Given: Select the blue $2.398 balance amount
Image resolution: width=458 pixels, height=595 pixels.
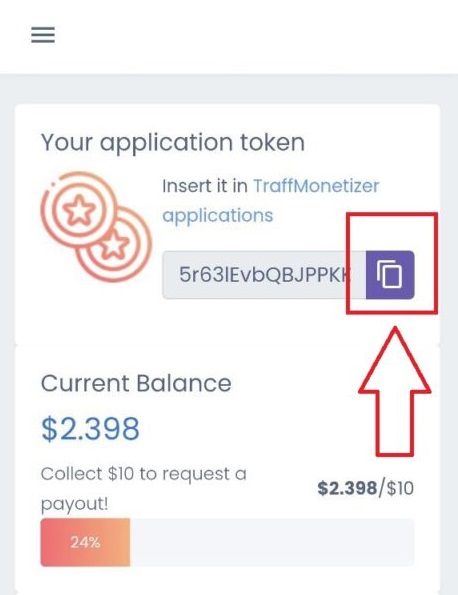Looking at the screenshot, I should (x=90, y=429).
